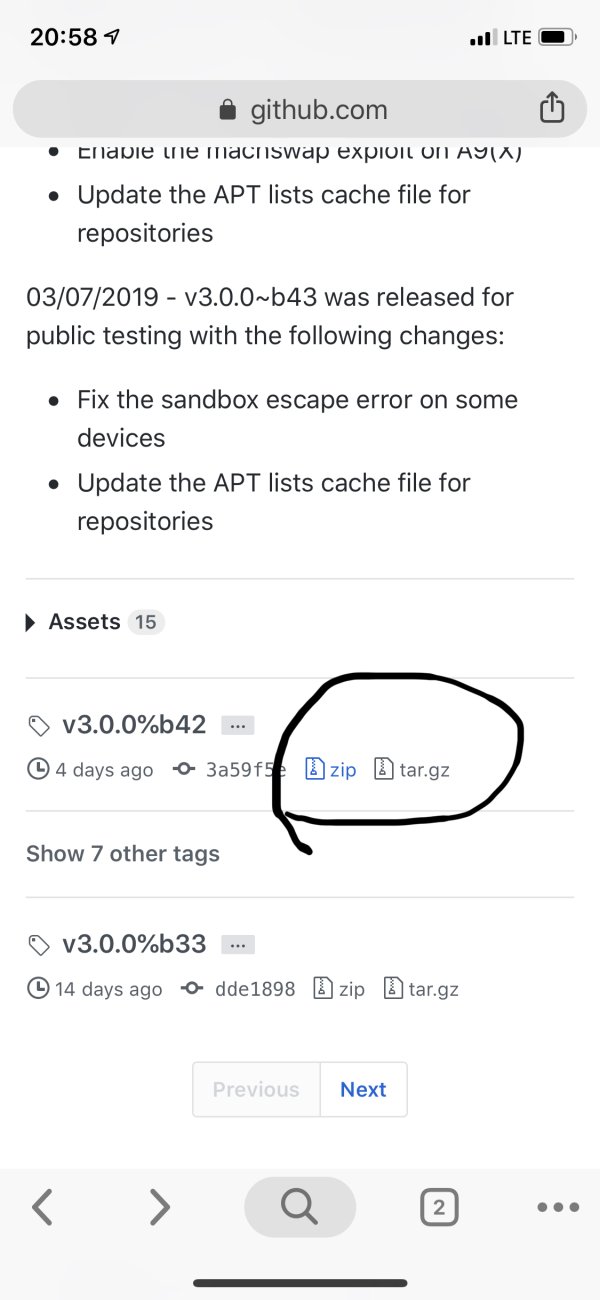Viewport: 600px width, 1300px height.
Task: Open the v3.0.0%b33 tag link
Action: pos(133,944)
